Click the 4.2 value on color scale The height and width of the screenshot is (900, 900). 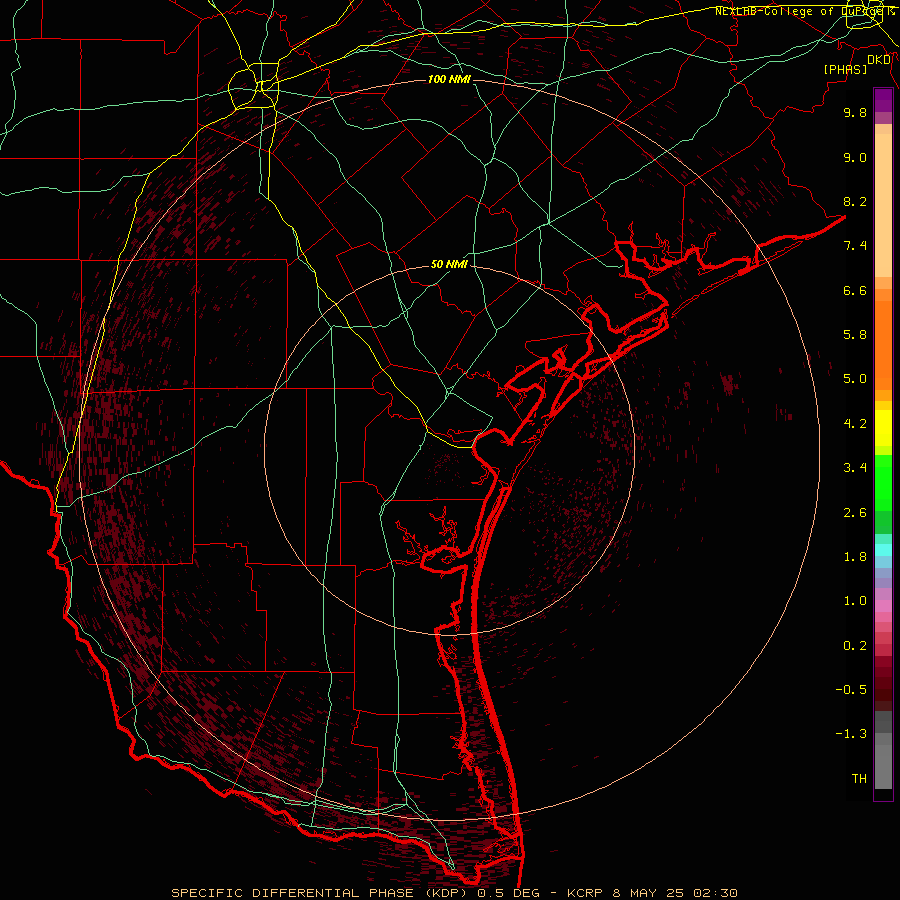coord(855,424)
